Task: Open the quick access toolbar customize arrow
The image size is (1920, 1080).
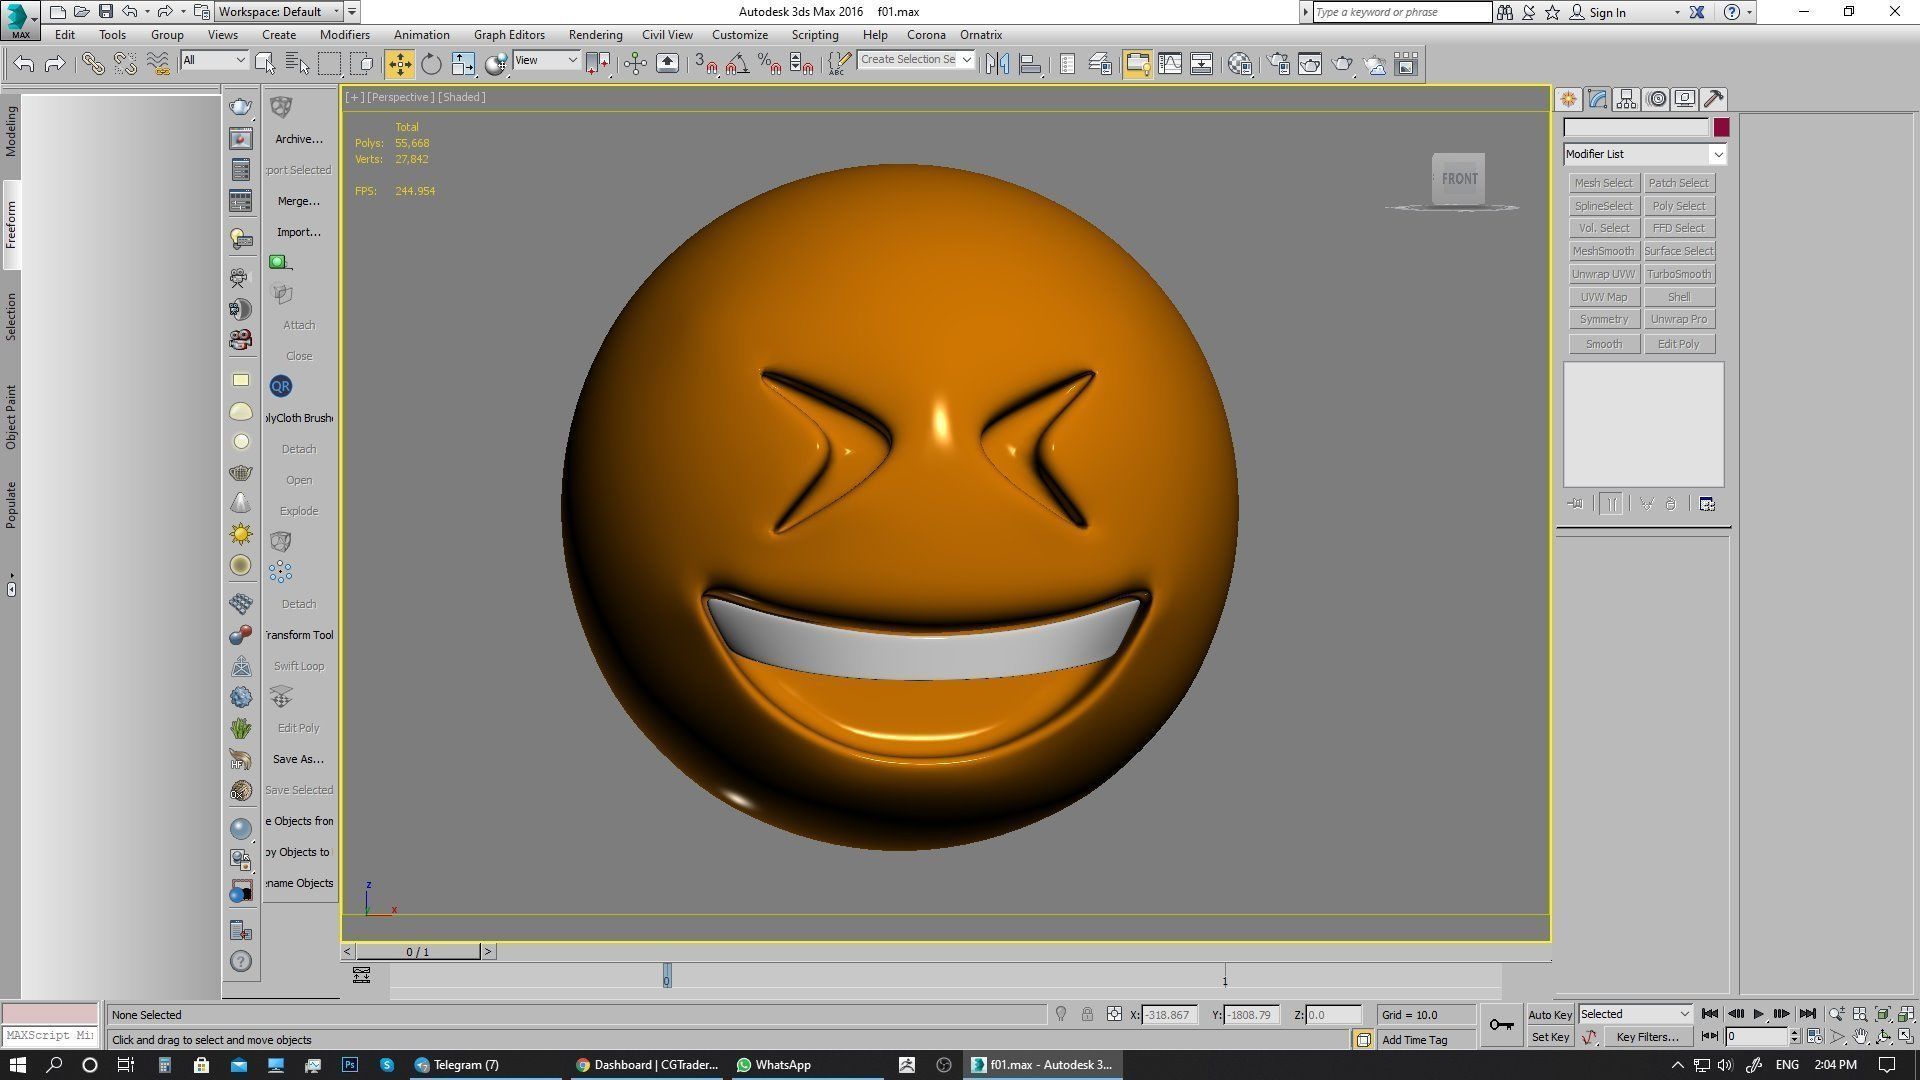Action: 352,12
